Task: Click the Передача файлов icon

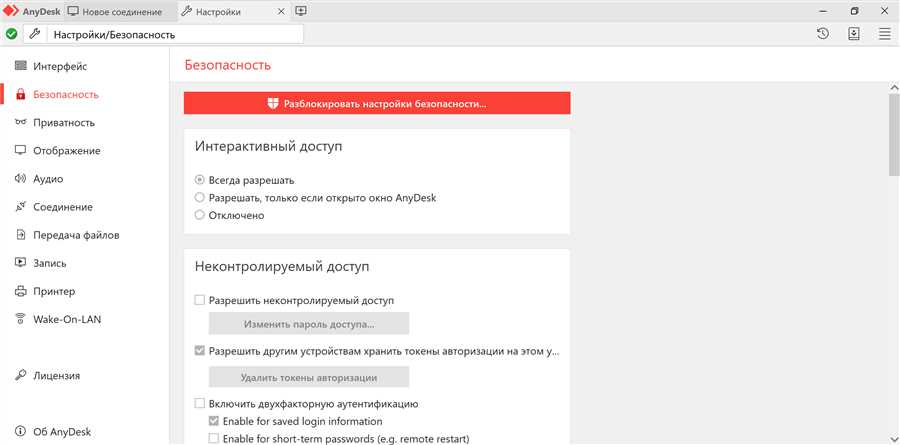Action: [21, 235]
